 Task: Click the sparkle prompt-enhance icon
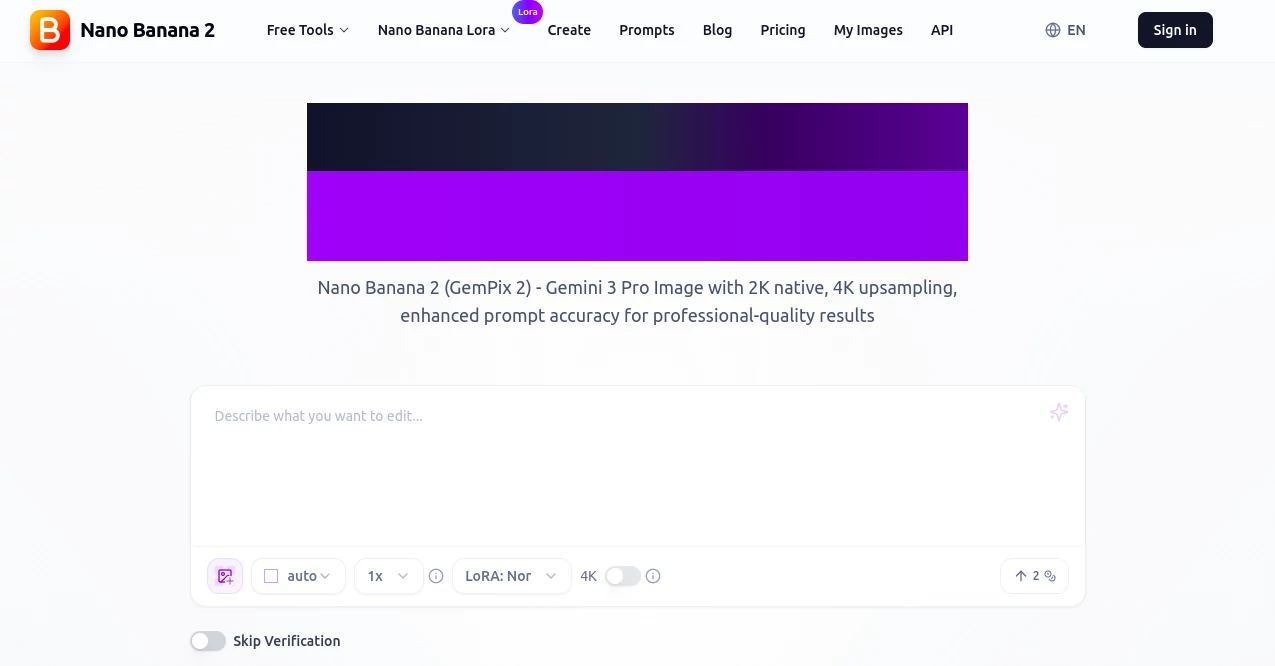(1058, 412)
